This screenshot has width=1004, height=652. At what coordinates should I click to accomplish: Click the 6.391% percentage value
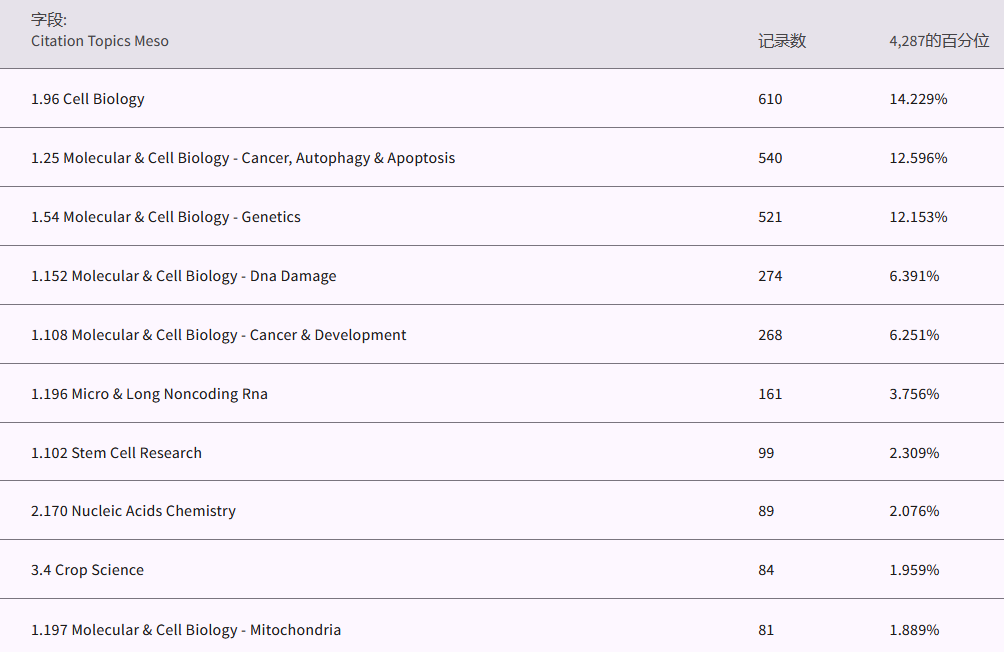coord(914,276)
